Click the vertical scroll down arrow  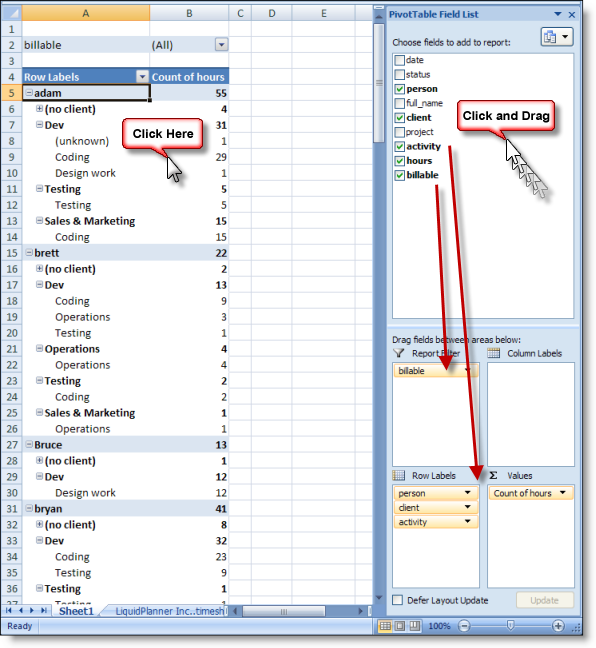379,598
